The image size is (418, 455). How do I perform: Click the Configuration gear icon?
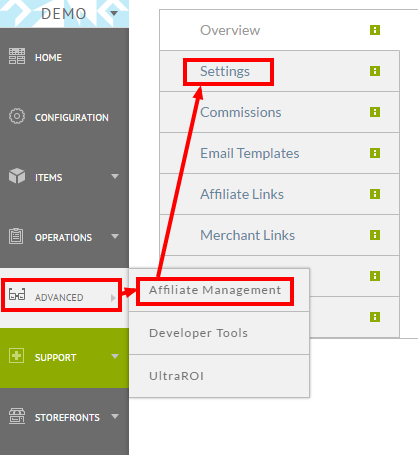click(17, 116)
